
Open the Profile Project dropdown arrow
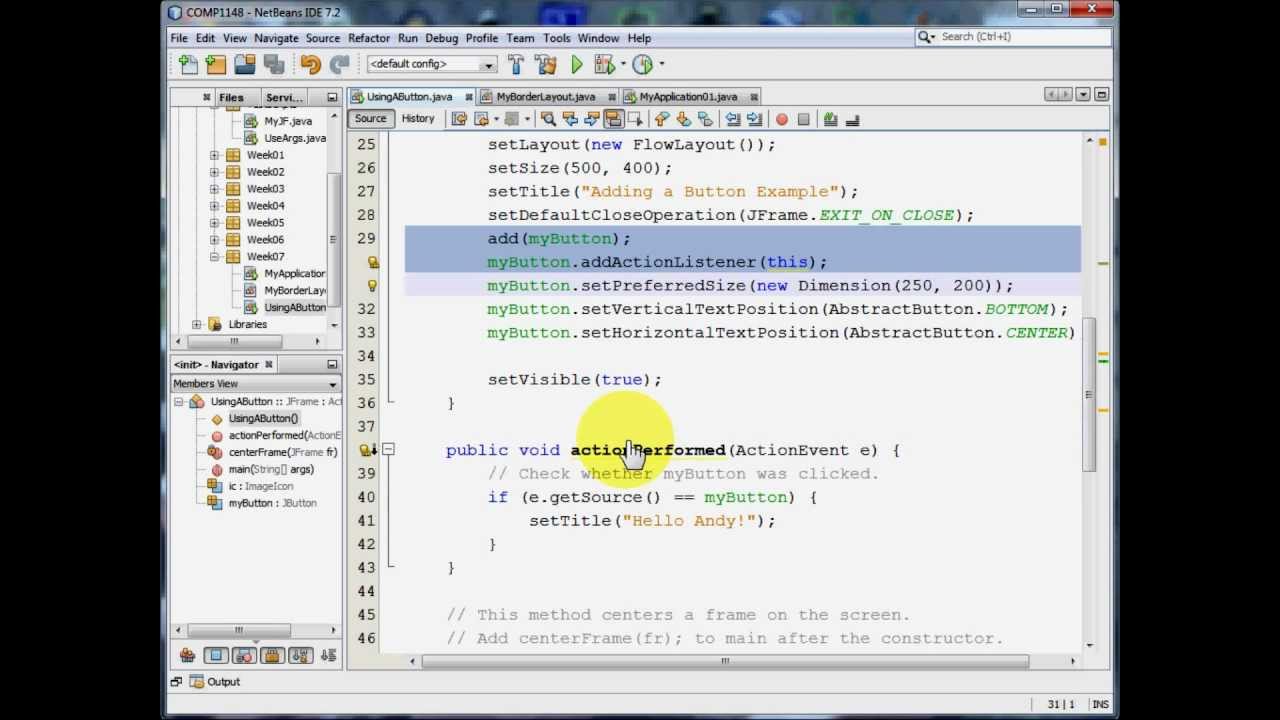(661, 65)
